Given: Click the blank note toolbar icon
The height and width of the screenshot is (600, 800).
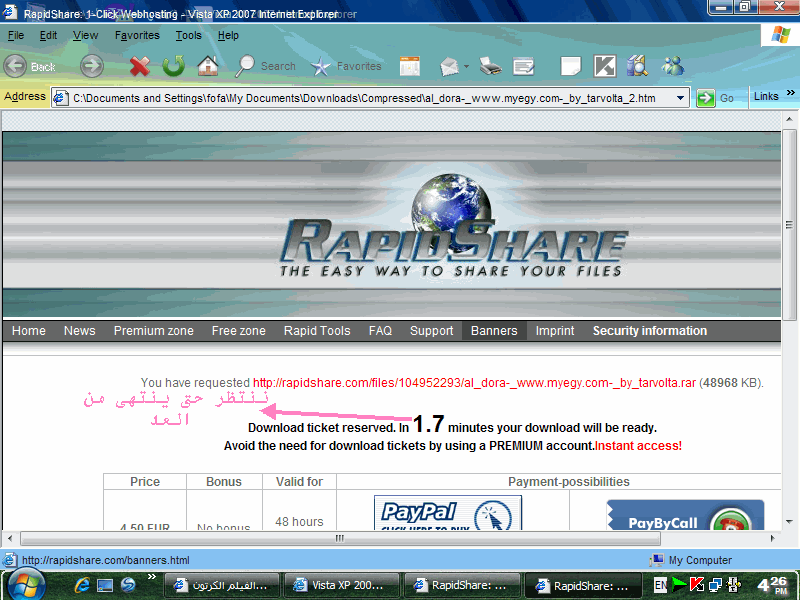Looking at the screenshot, I should click(x=570, y=66).
